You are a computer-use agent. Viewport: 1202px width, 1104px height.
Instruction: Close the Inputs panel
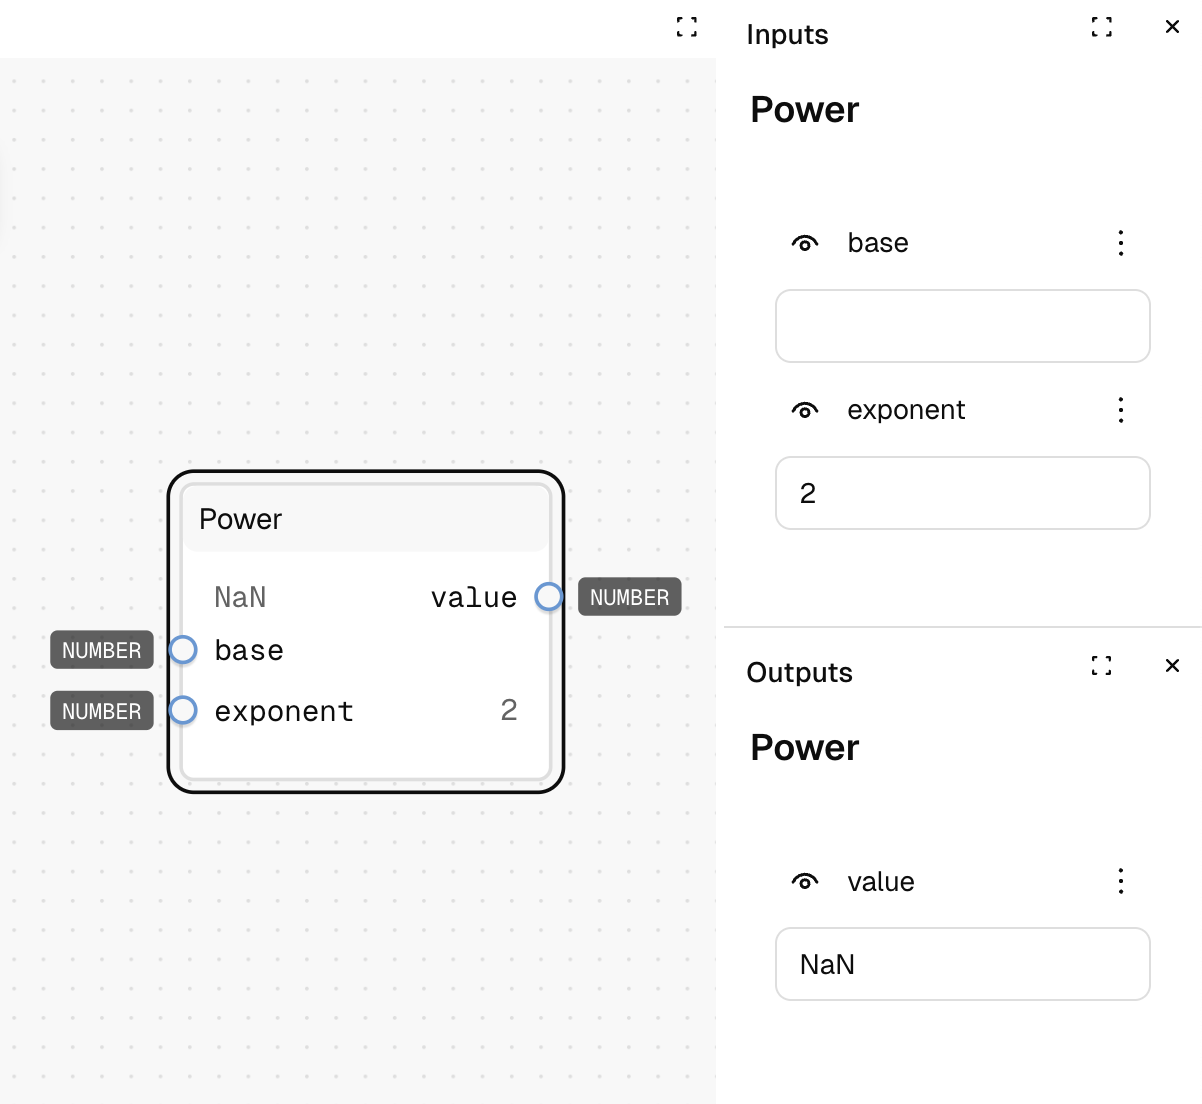pos(1173,27)
